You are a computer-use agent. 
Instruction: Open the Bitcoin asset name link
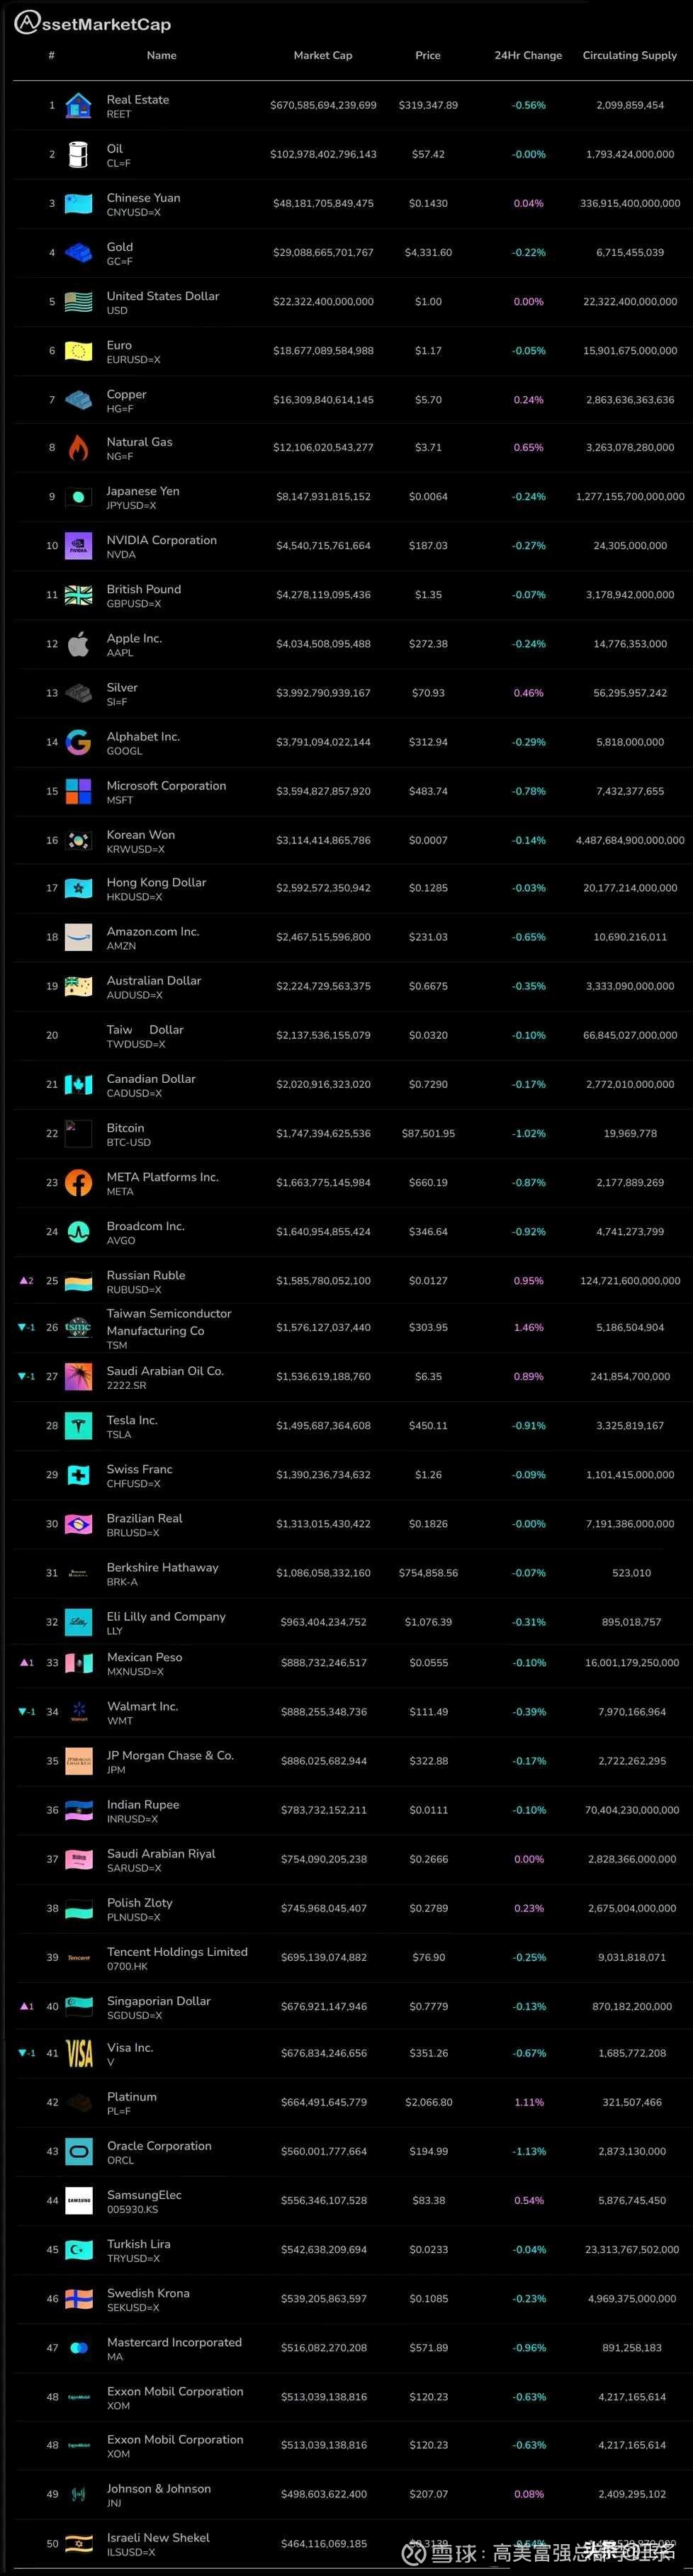[x=125, y=1128]
